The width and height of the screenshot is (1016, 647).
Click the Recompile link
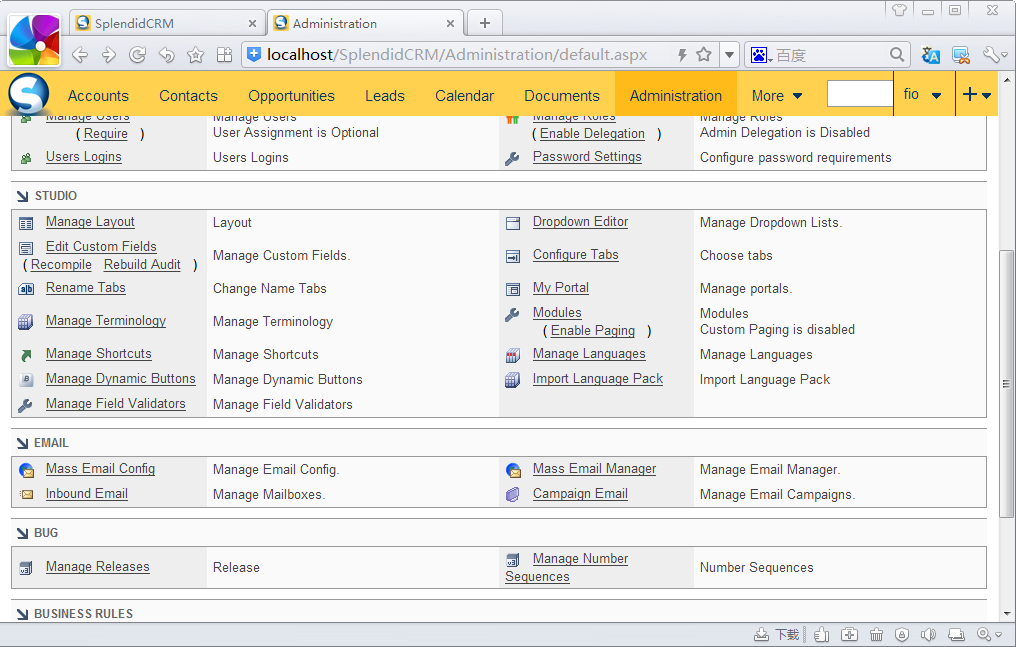pyautogui.click(x=62, y=265)
